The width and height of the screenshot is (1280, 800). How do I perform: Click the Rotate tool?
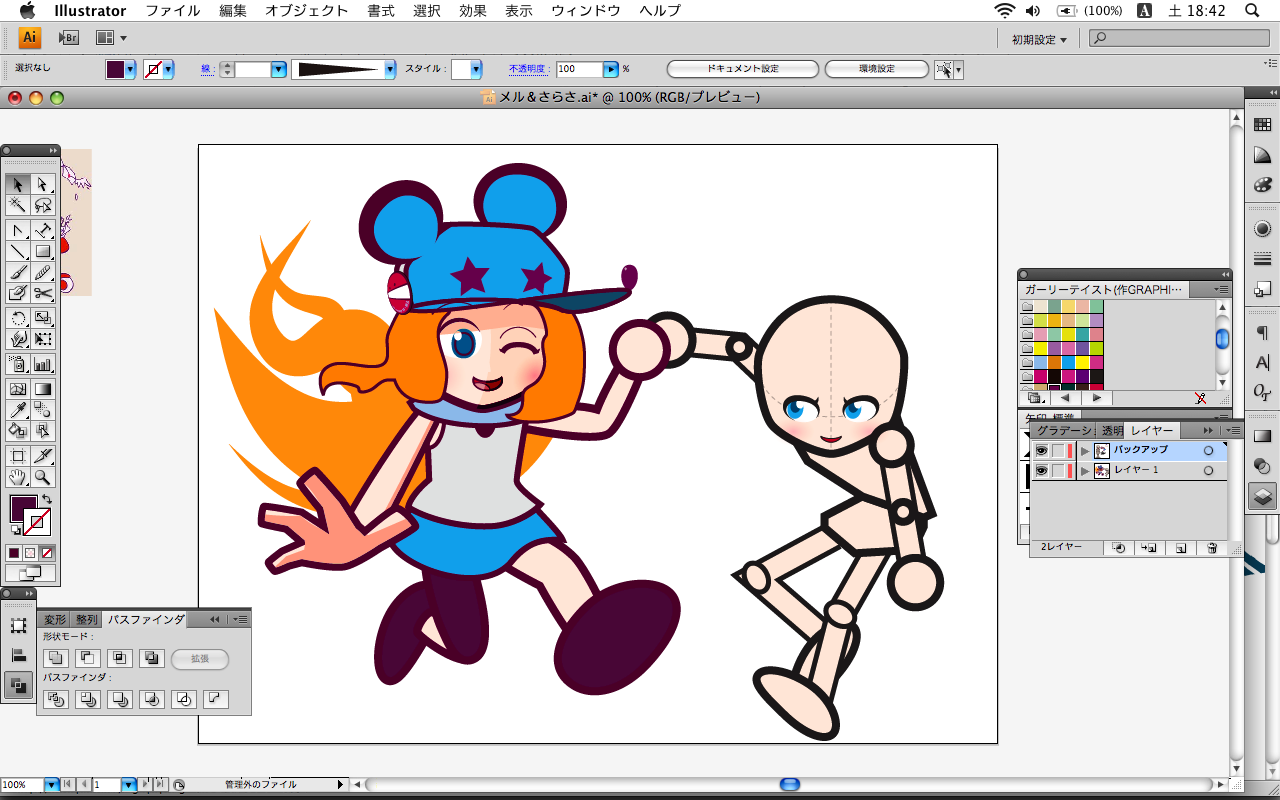point(17,318)
